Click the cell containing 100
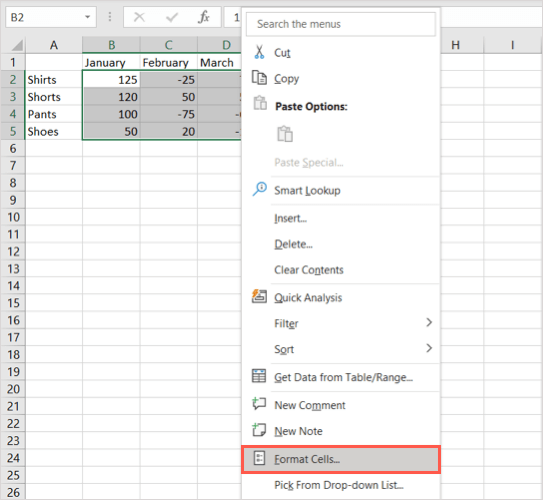The height and width of the screenshot is (500, 543). click(x=111, y=114)
